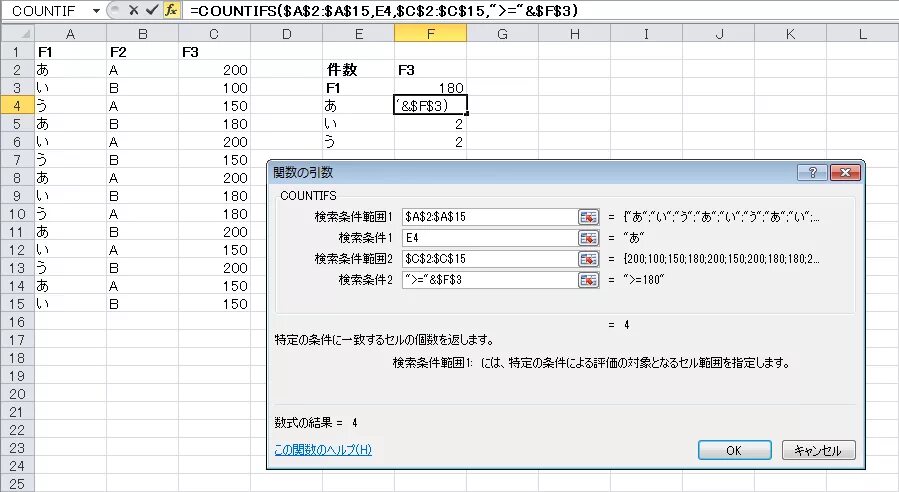Collapse dialog for 検索条件範囲2 range selector
The height and width of the screenshot is (492, 899).
tap(588, 259)
